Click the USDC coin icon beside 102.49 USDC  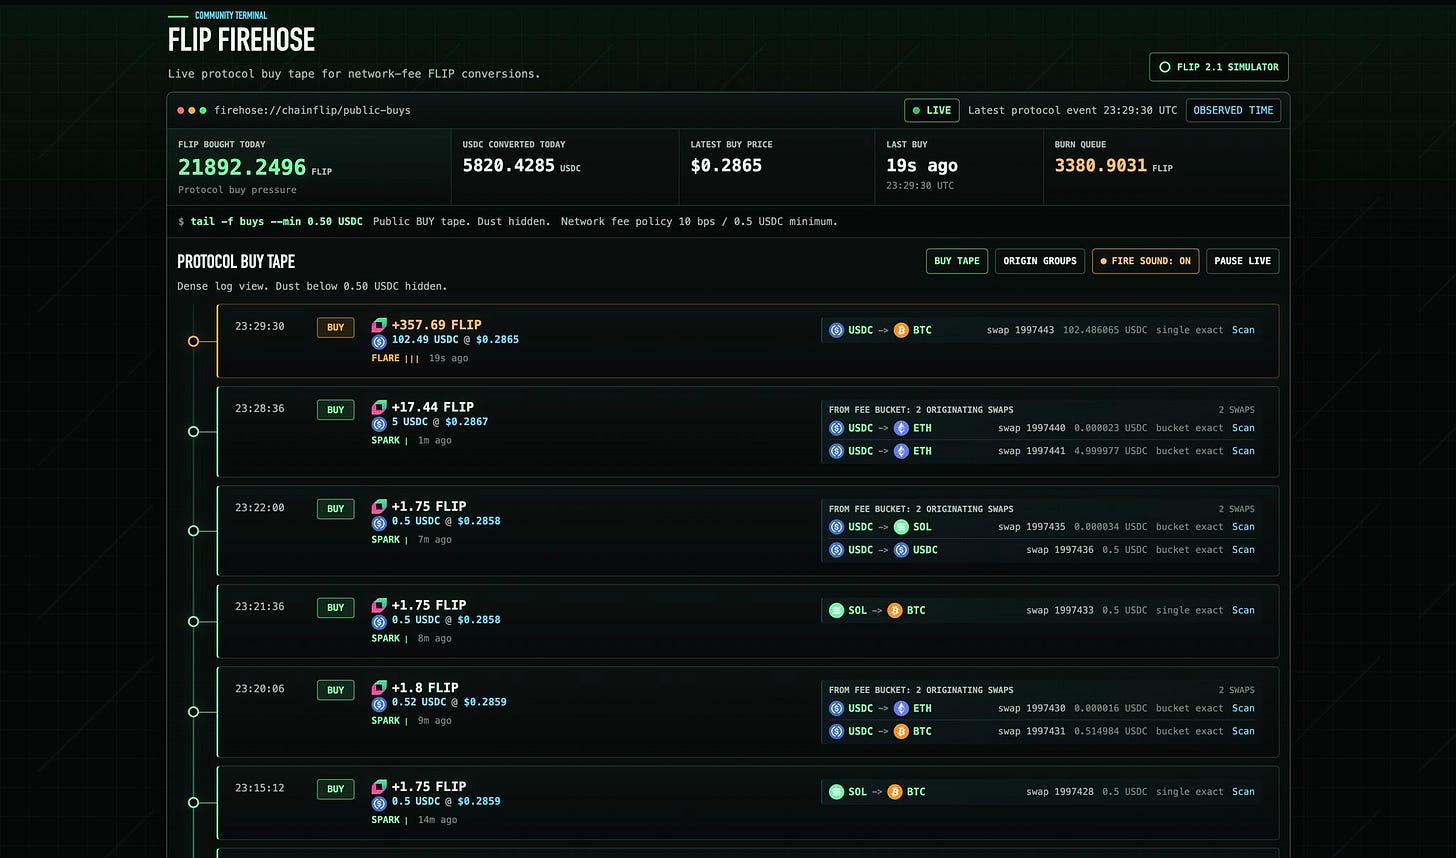(x=379, y=340)
